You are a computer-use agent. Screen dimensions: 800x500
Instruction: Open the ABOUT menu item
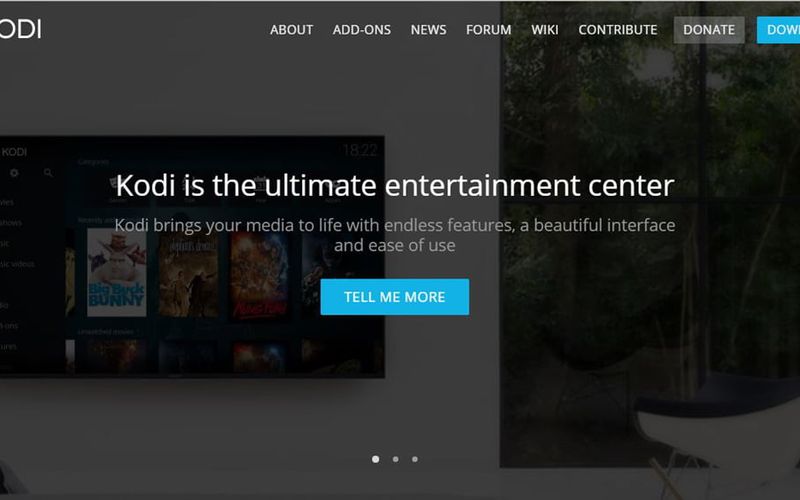coord(291,30)
